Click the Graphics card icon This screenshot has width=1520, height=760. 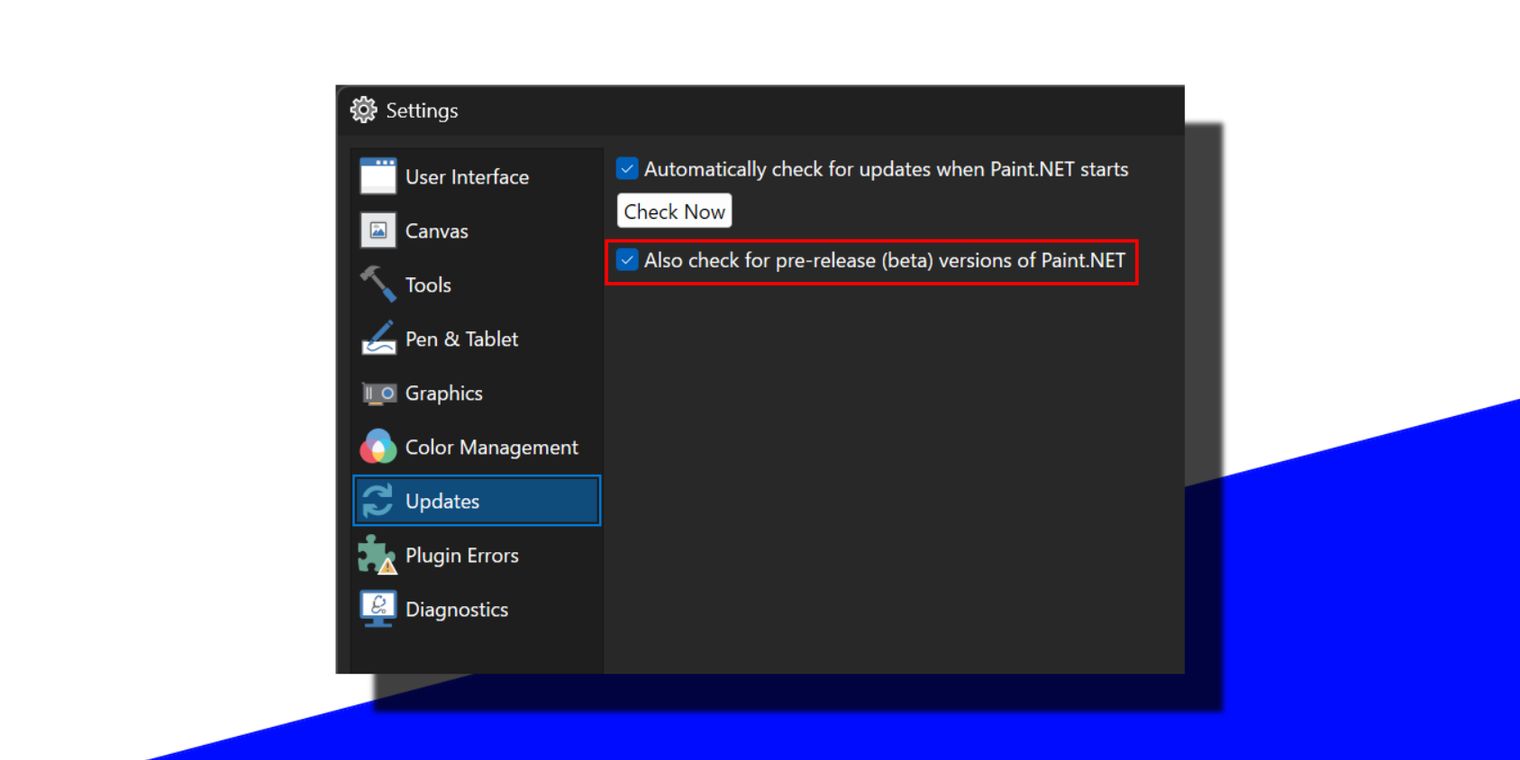378,394
